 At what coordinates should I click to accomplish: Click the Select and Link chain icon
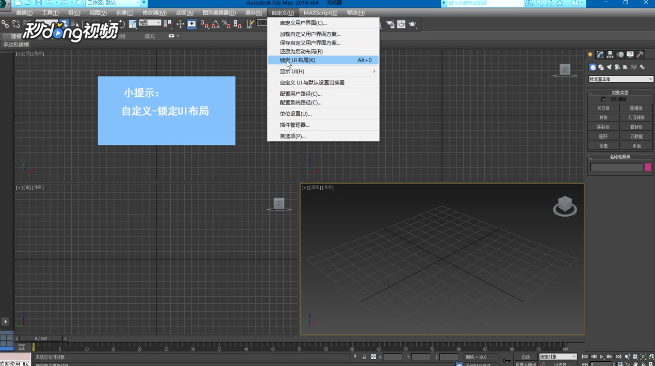tap(5, 24)
